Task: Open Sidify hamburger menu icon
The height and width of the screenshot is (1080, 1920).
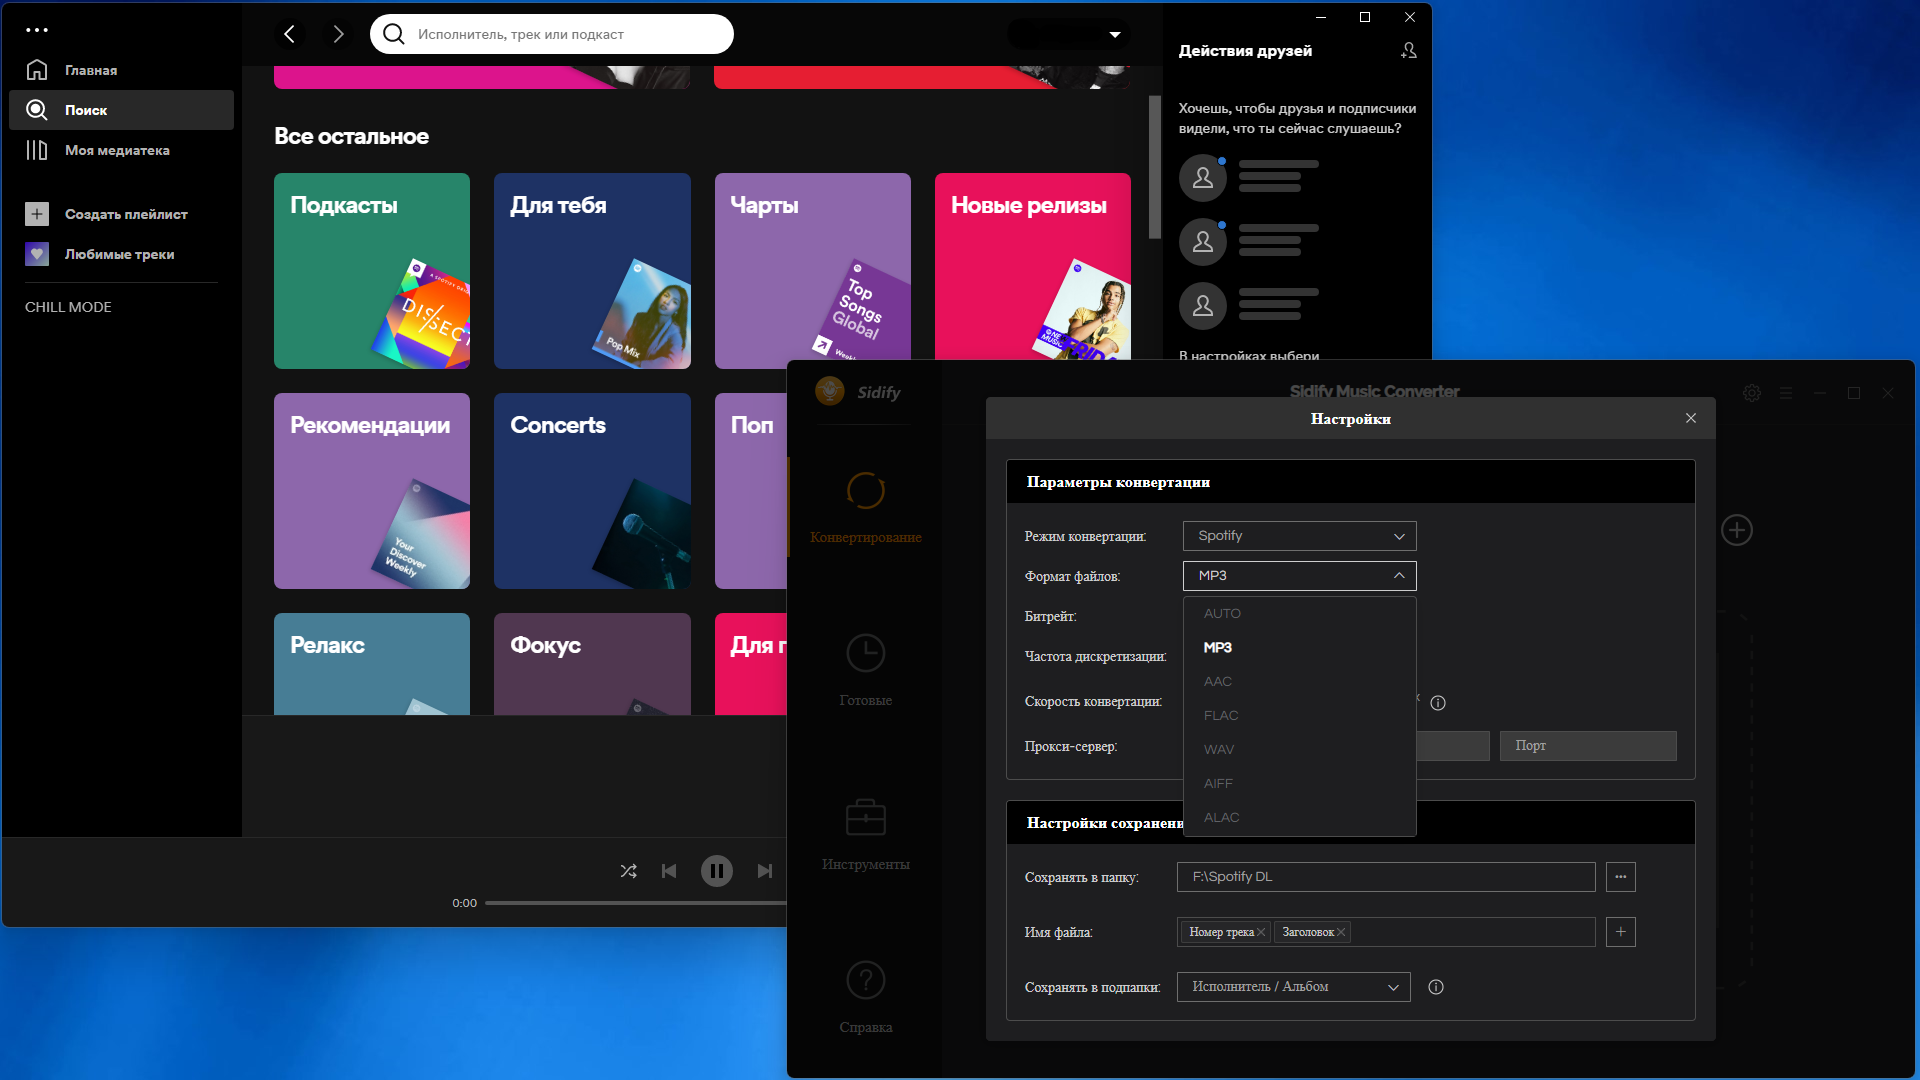Action: click(1786, 393)
